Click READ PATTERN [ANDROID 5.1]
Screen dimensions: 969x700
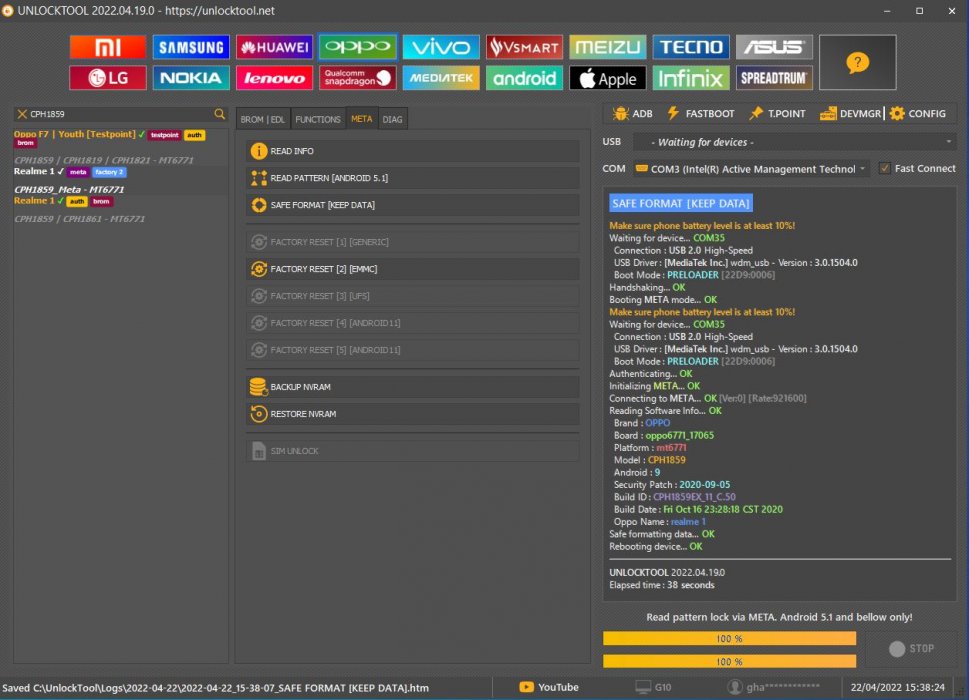point(413,178)
